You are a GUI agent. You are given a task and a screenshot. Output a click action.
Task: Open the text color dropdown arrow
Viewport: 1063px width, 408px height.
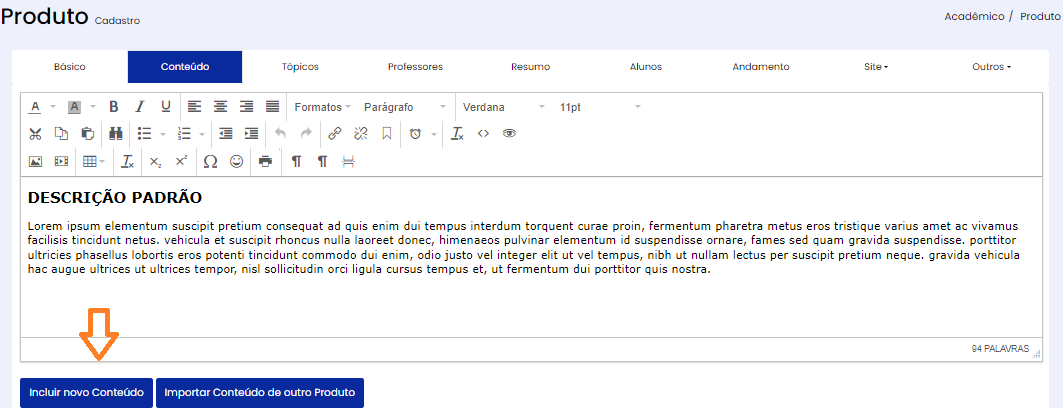53,107
